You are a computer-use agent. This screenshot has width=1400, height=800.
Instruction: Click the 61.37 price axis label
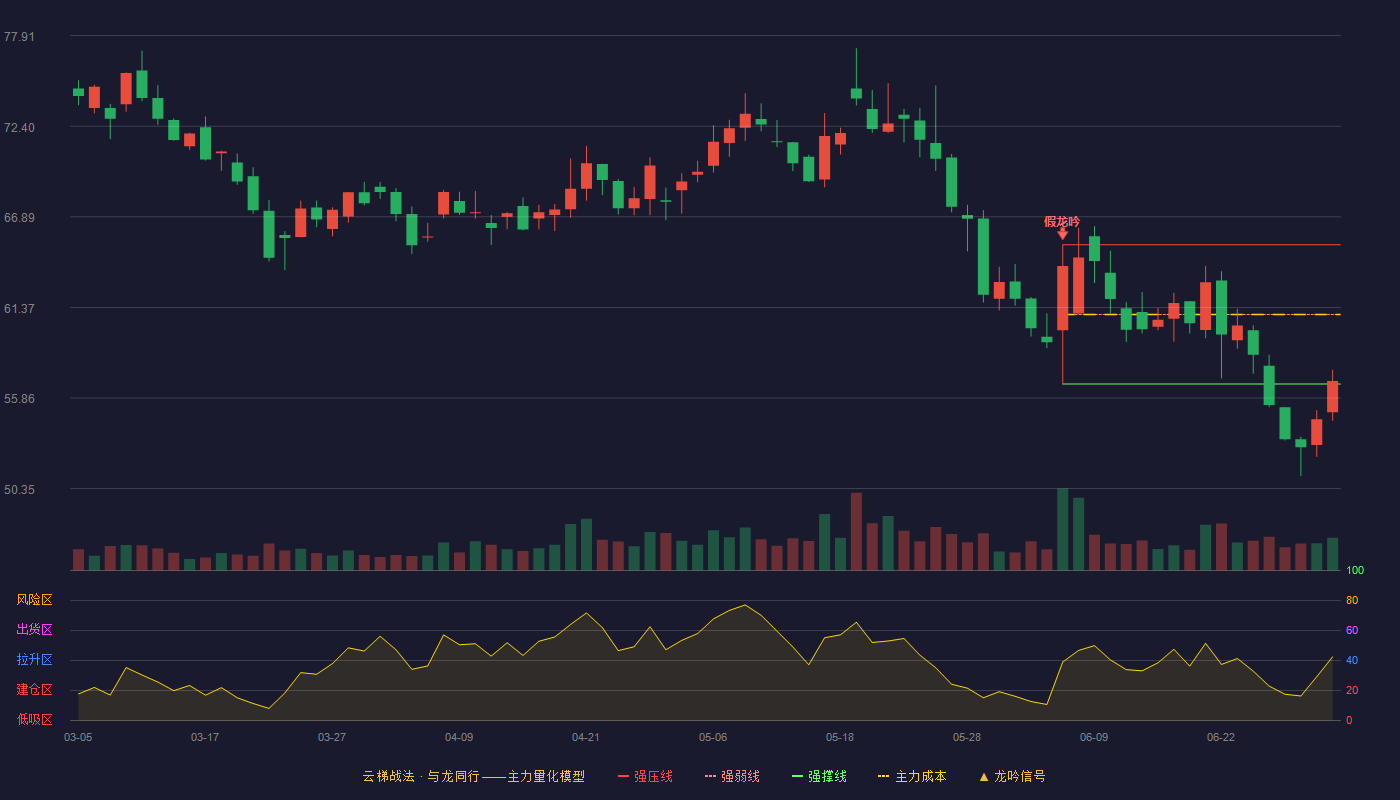[19, 309]
